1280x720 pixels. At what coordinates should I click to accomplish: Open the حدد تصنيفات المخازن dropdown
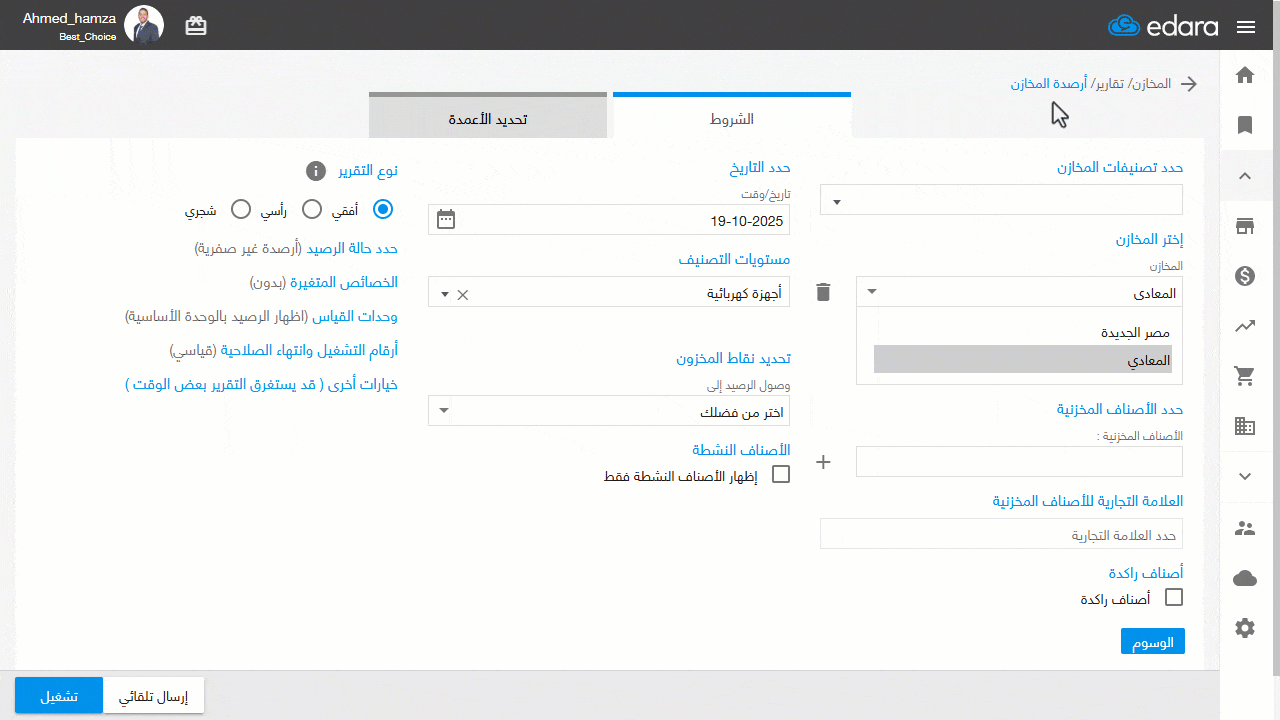[1000, 199]
